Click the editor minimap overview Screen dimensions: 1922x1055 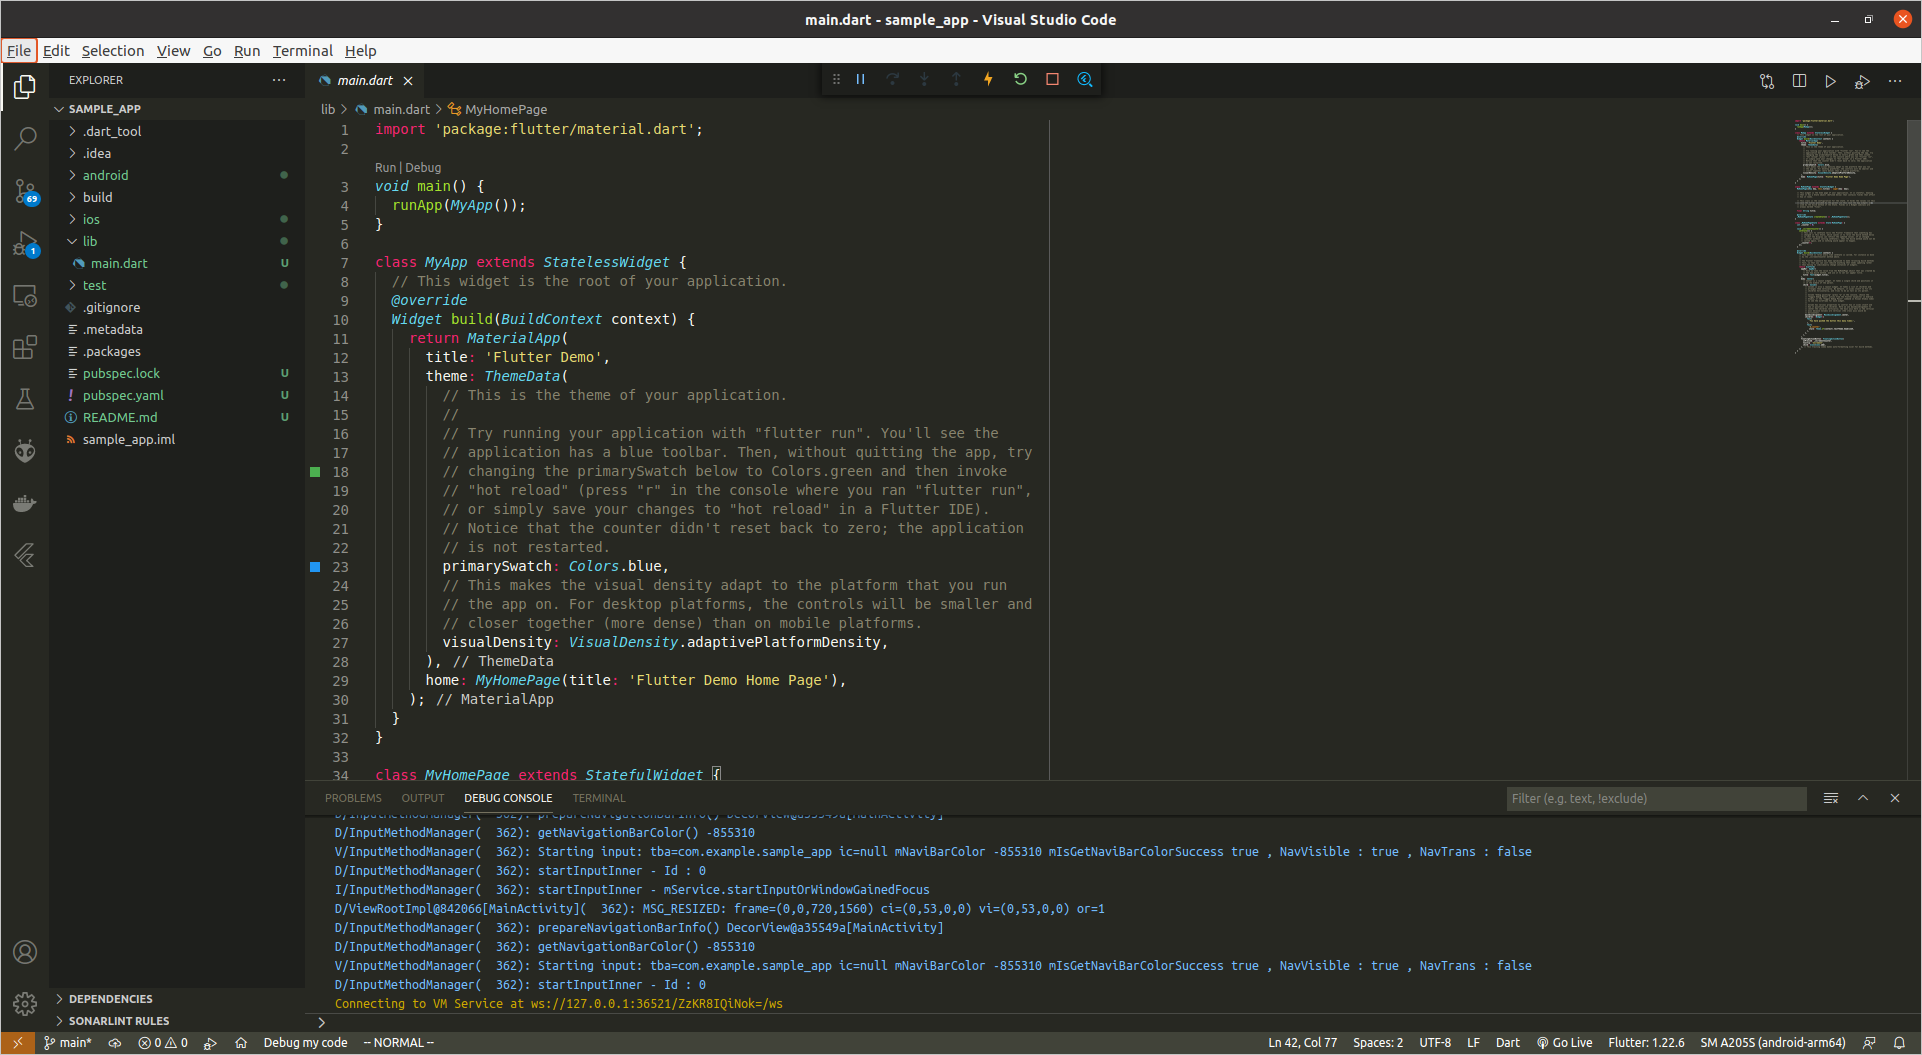pyautogui.click(x=1848, y=235)
